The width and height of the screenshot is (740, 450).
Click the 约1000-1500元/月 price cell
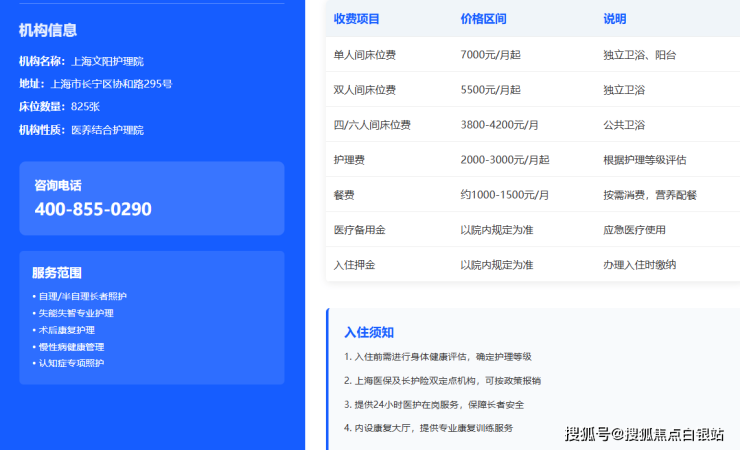point(505,195)
